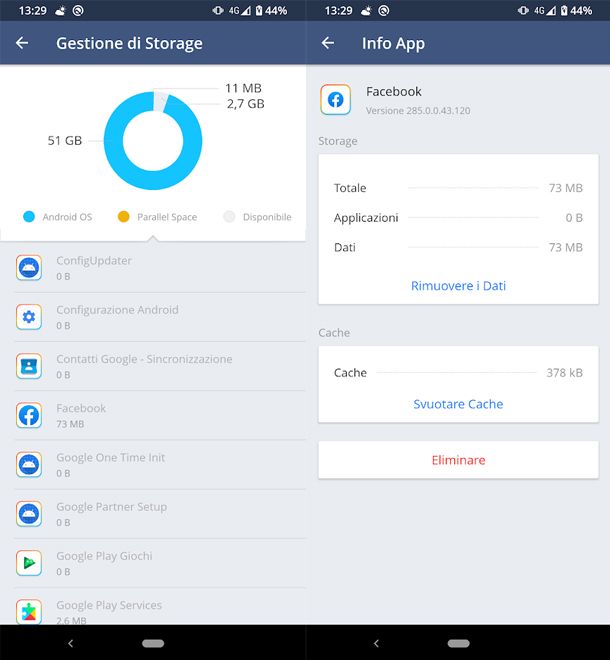Click Rimuovere i Dati link

point(458,286)
